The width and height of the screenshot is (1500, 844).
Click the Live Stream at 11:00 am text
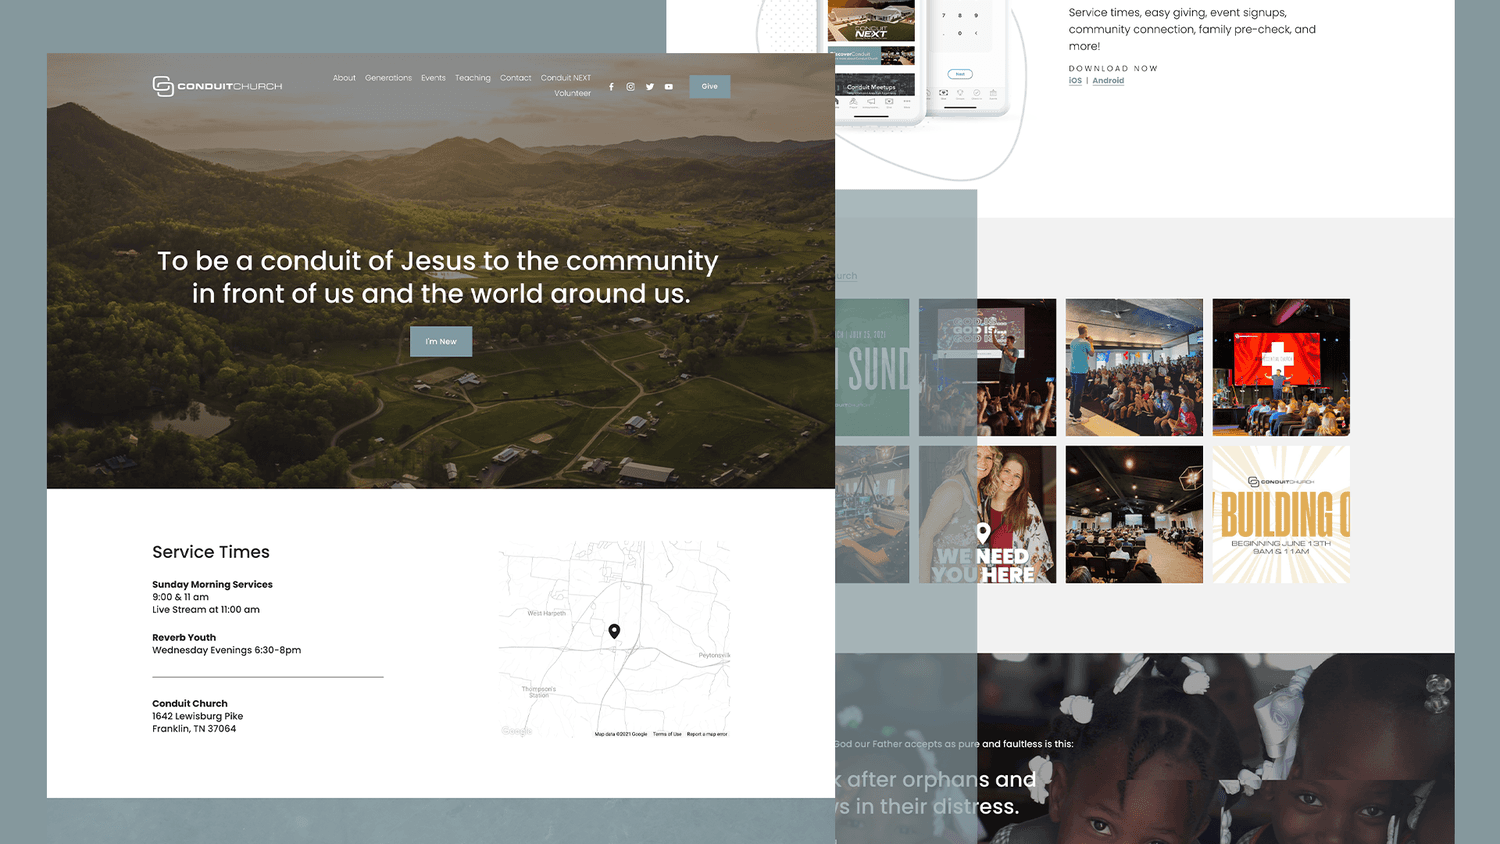tap(206, 609)
